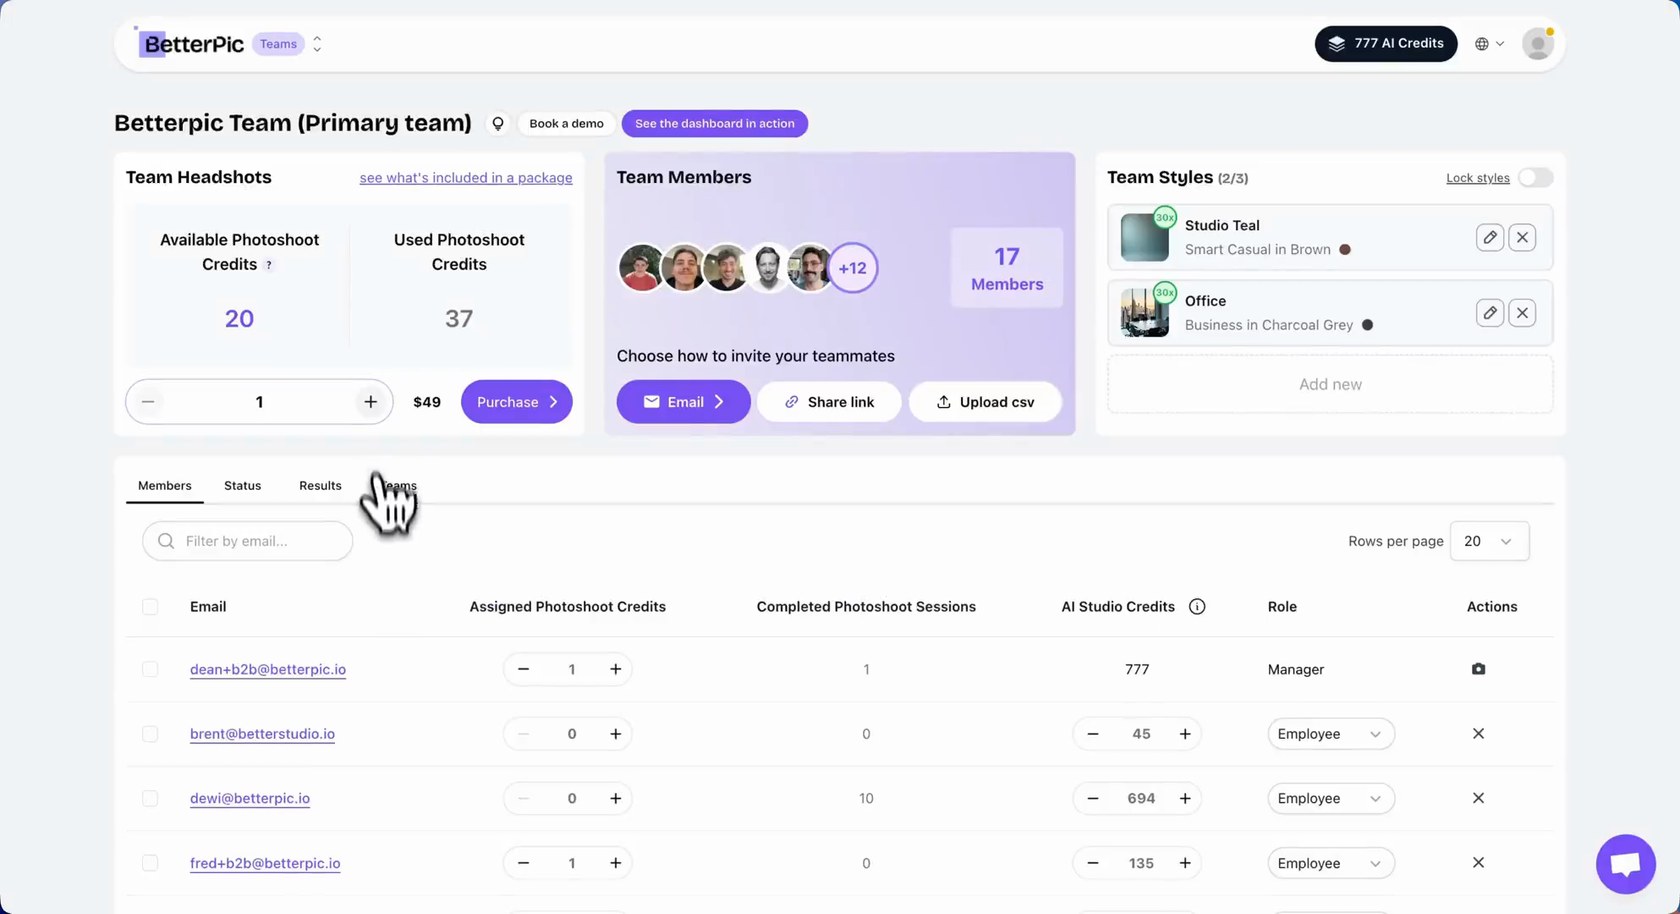Click the Purchase button

coord(516,402)
